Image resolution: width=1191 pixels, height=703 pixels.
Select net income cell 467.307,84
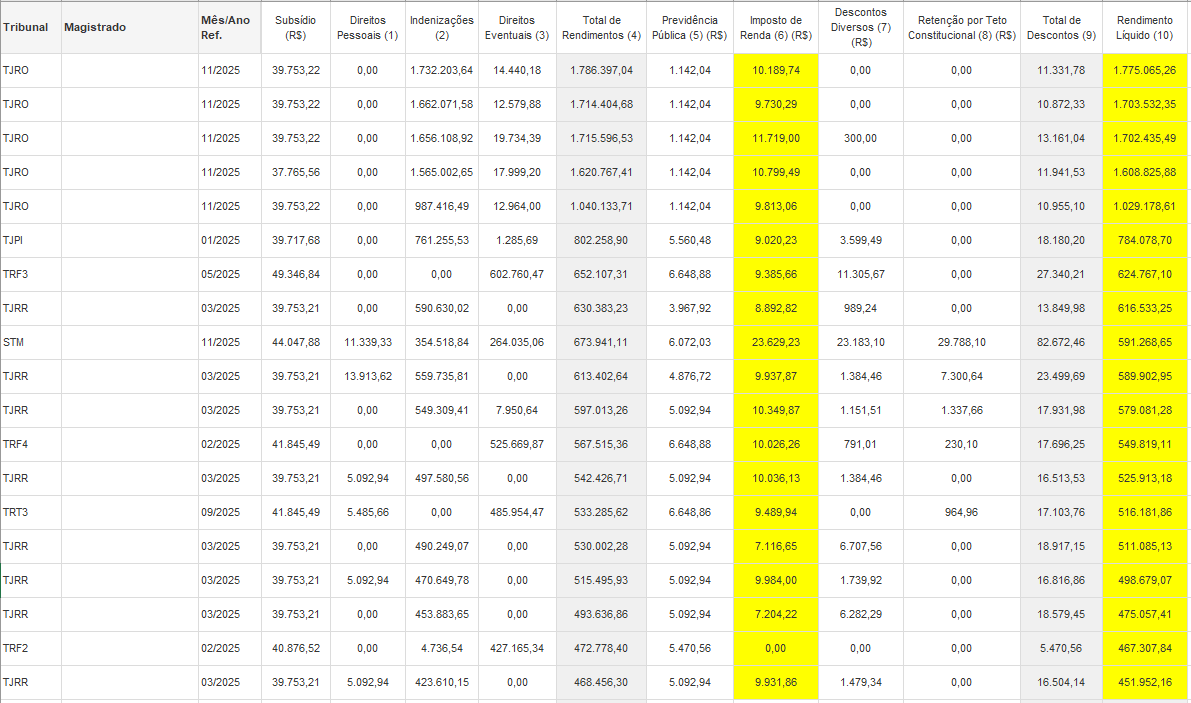[x=1145, y=648]
